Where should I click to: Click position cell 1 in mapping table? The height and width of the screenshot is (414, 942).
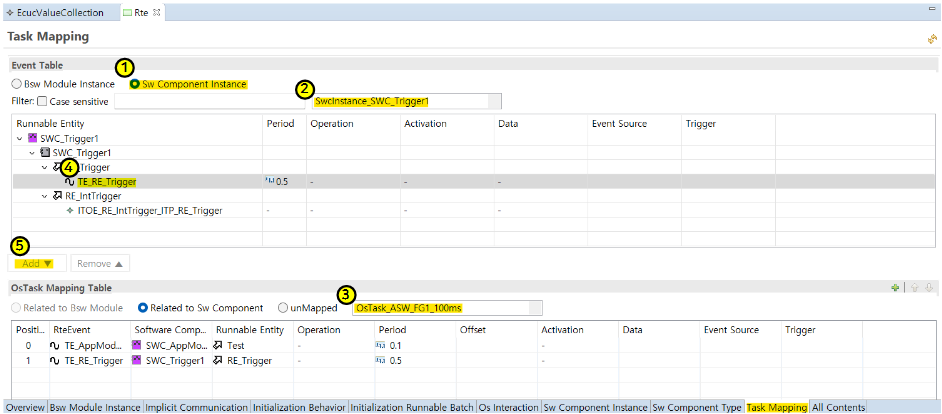30,361
